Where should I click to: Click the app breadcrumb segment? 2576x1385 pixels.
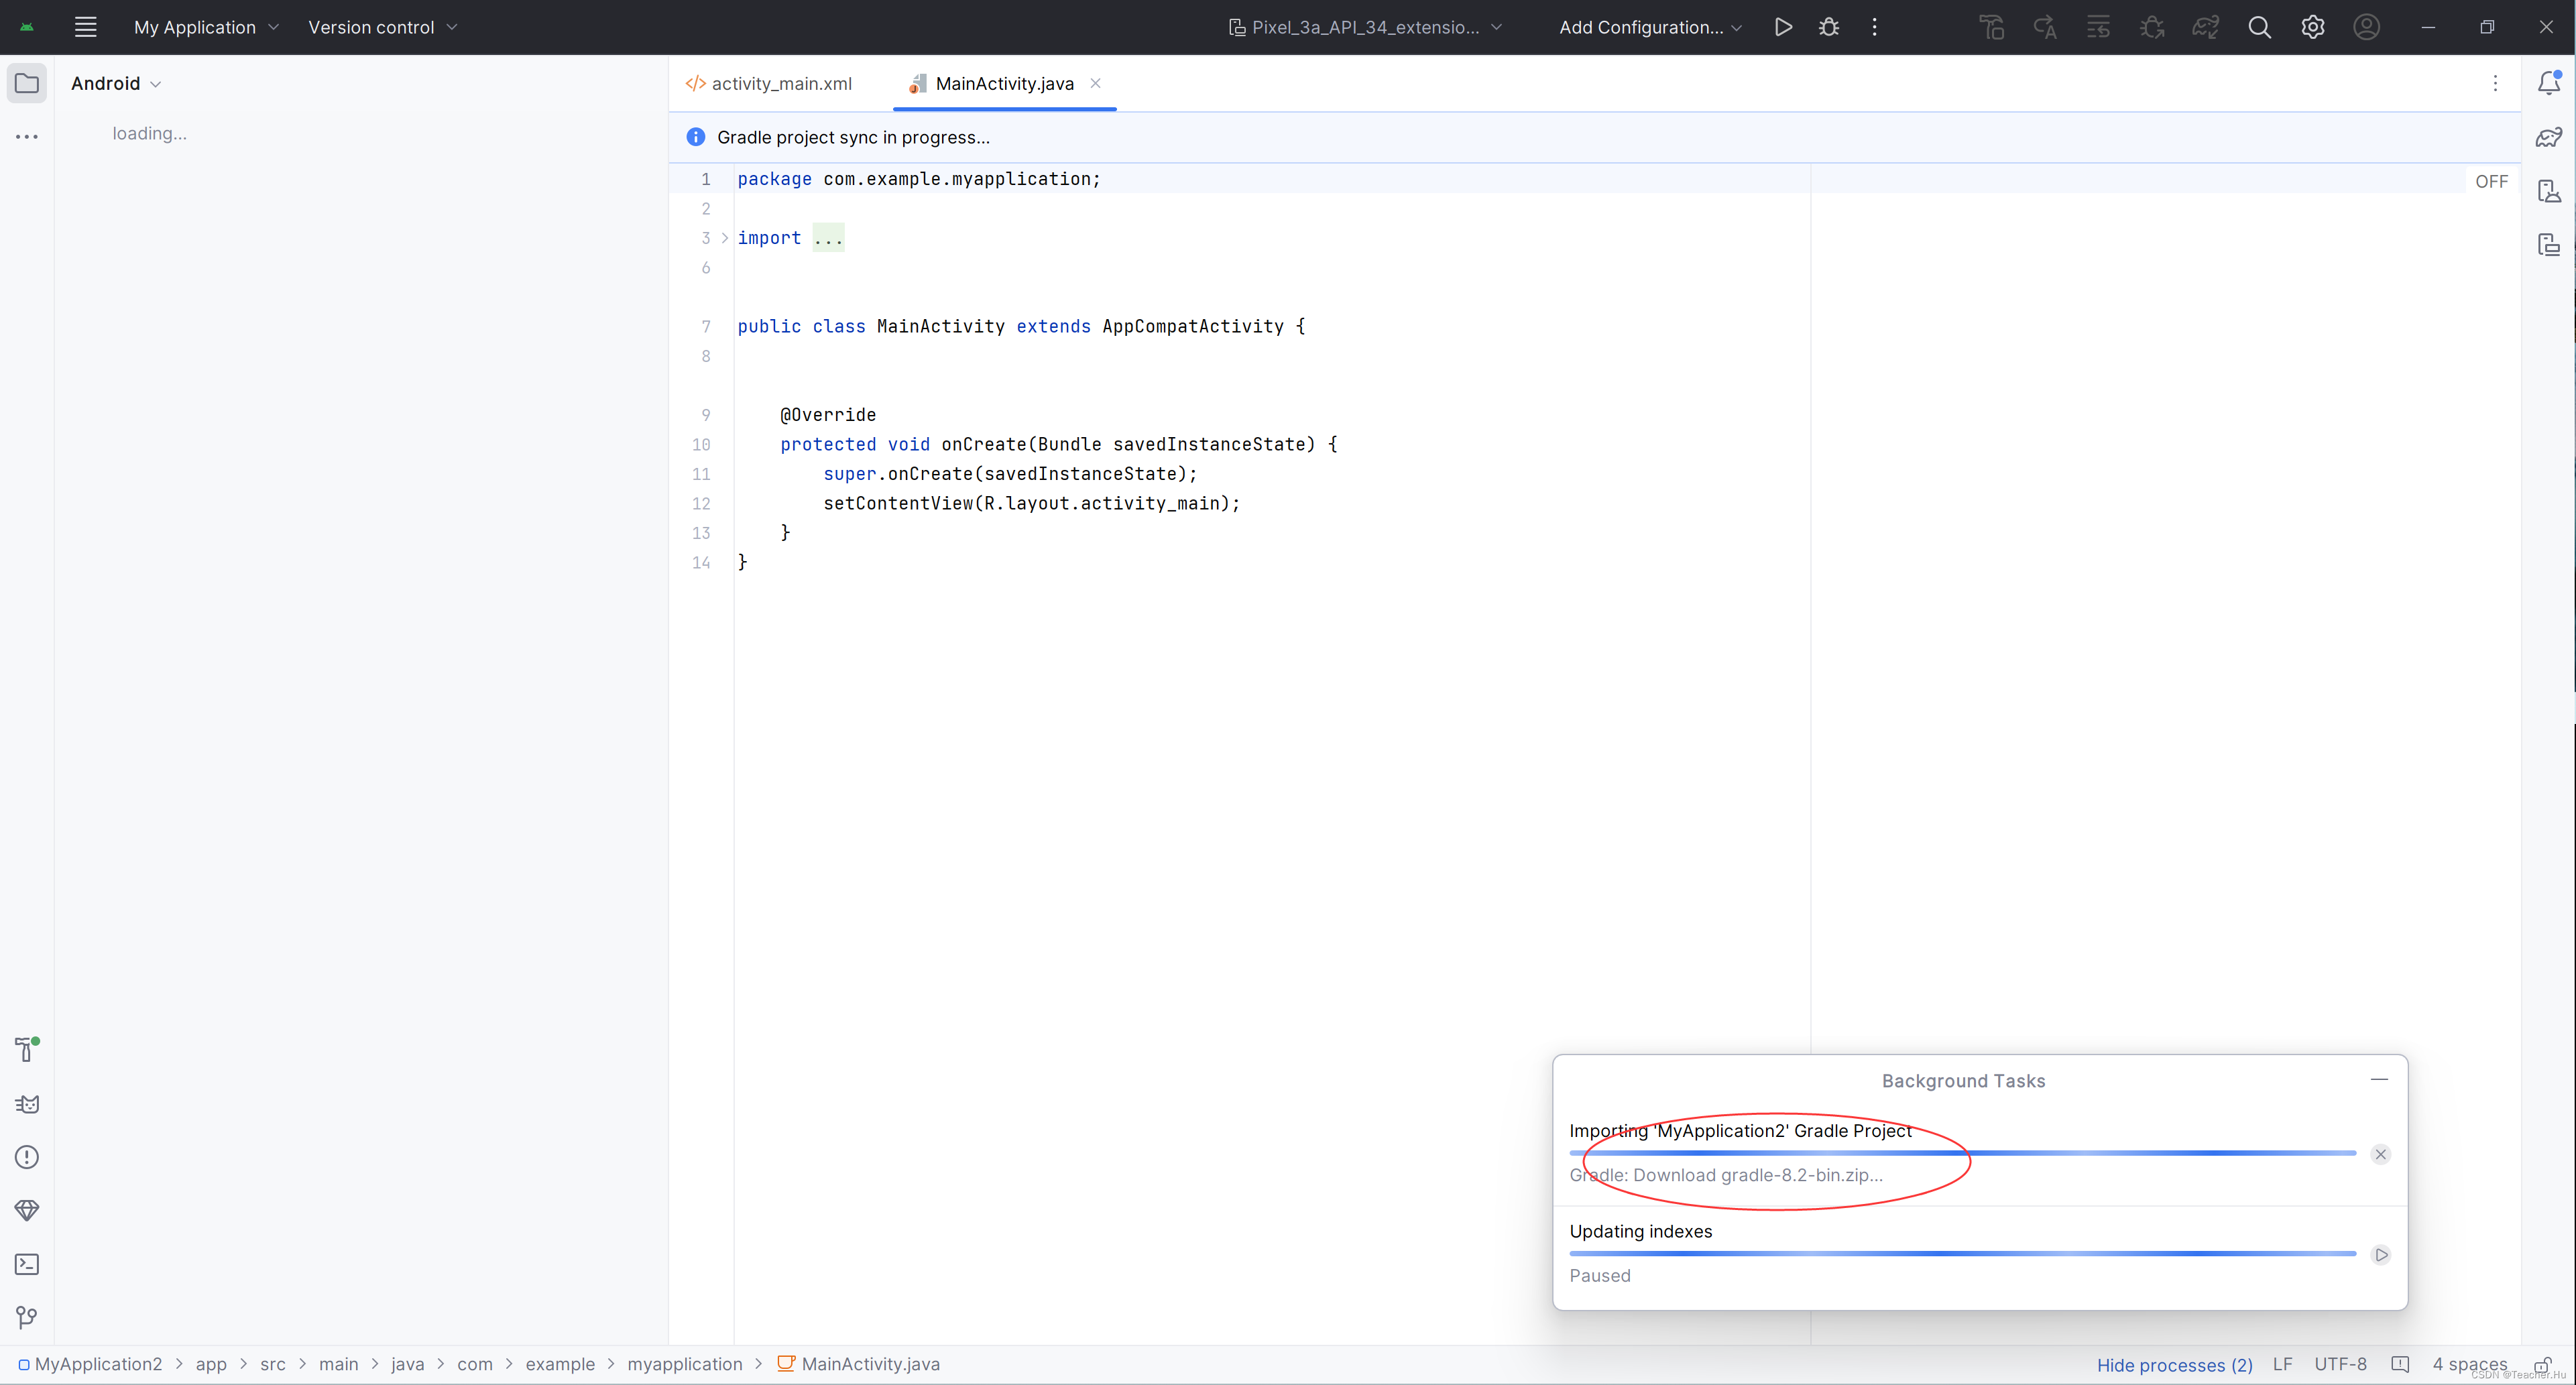[x=211, y=1364]
